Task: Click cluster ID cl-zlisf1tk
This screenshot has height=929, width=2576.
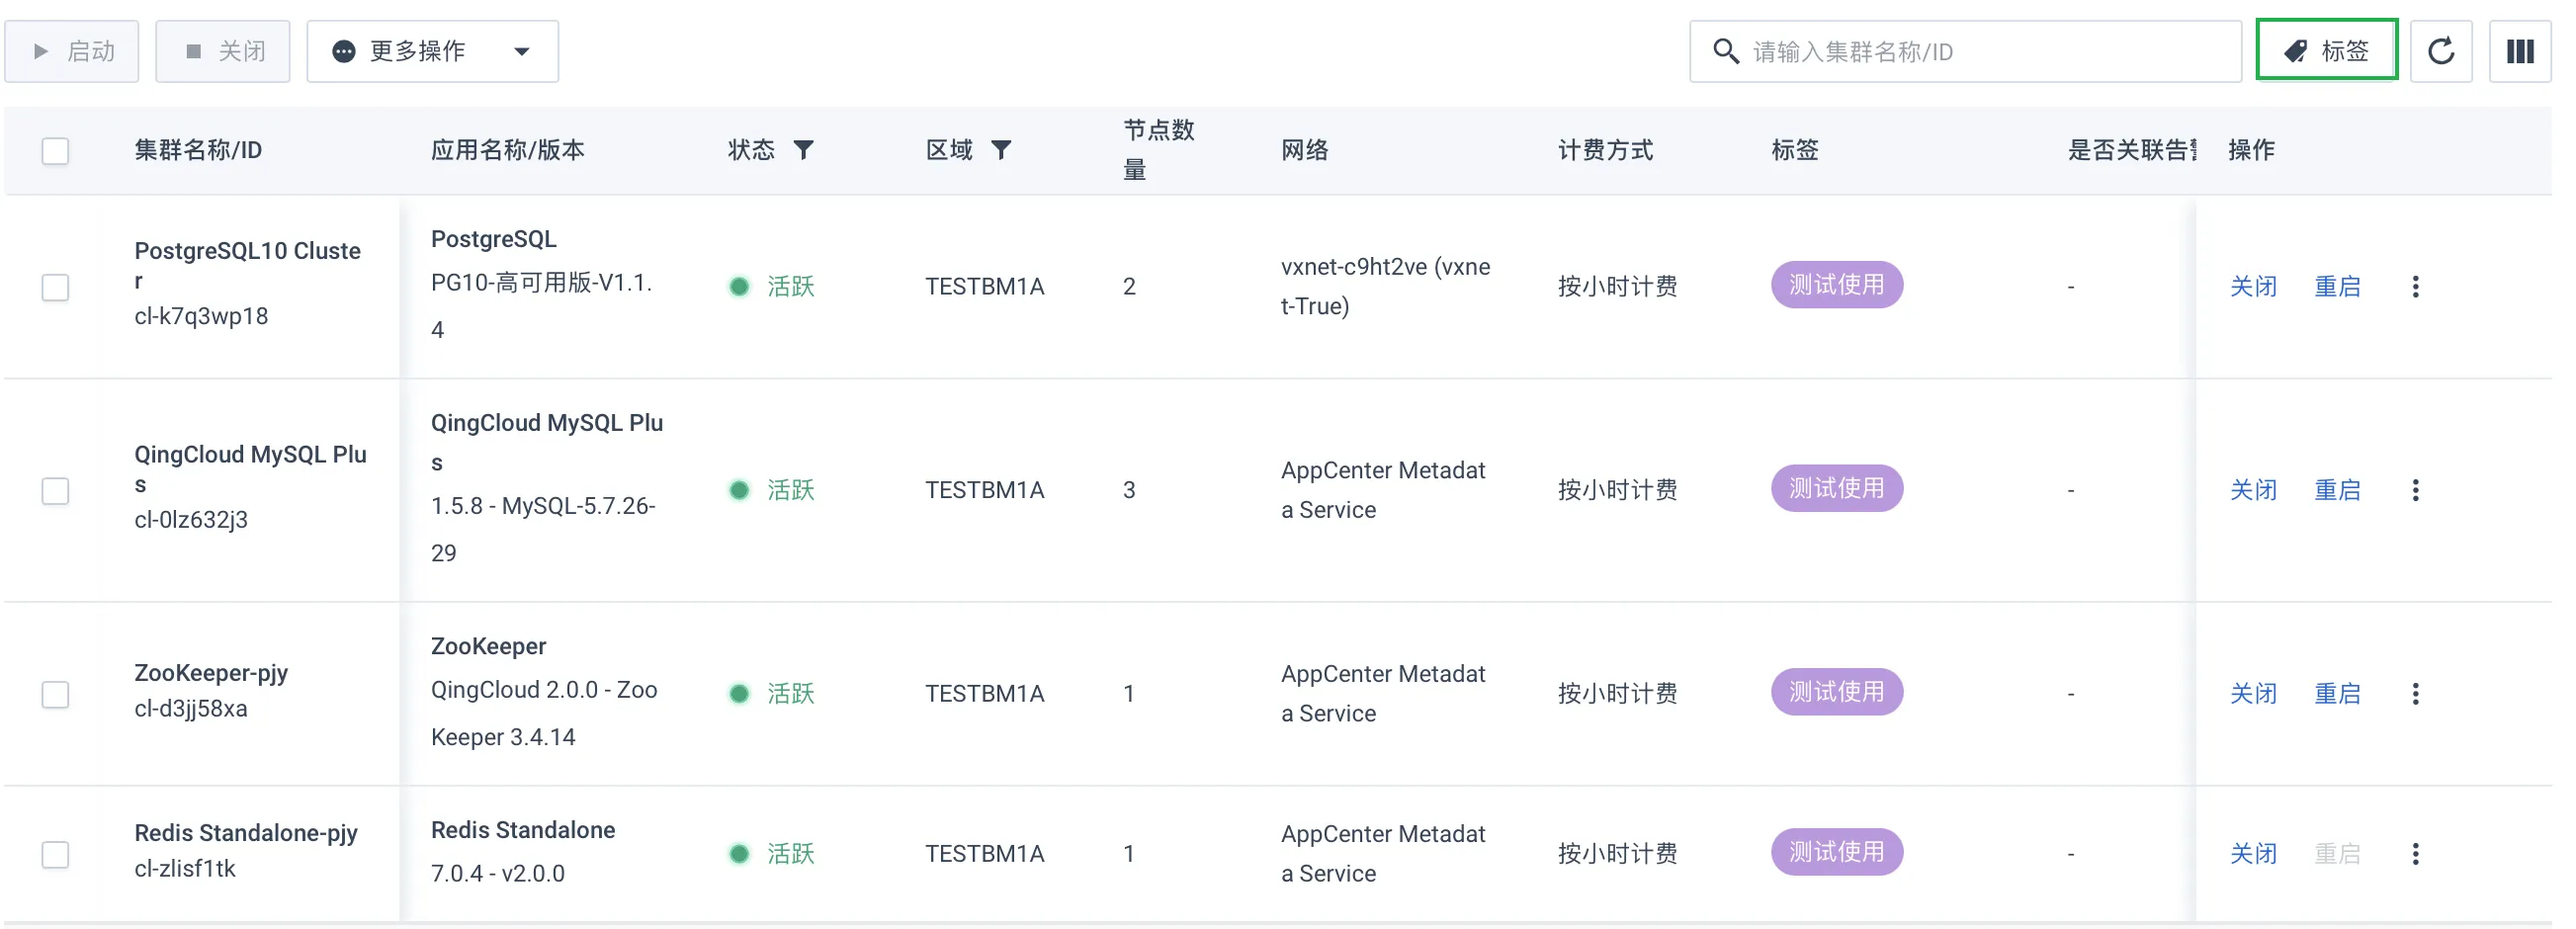Action: coord(185,869)
